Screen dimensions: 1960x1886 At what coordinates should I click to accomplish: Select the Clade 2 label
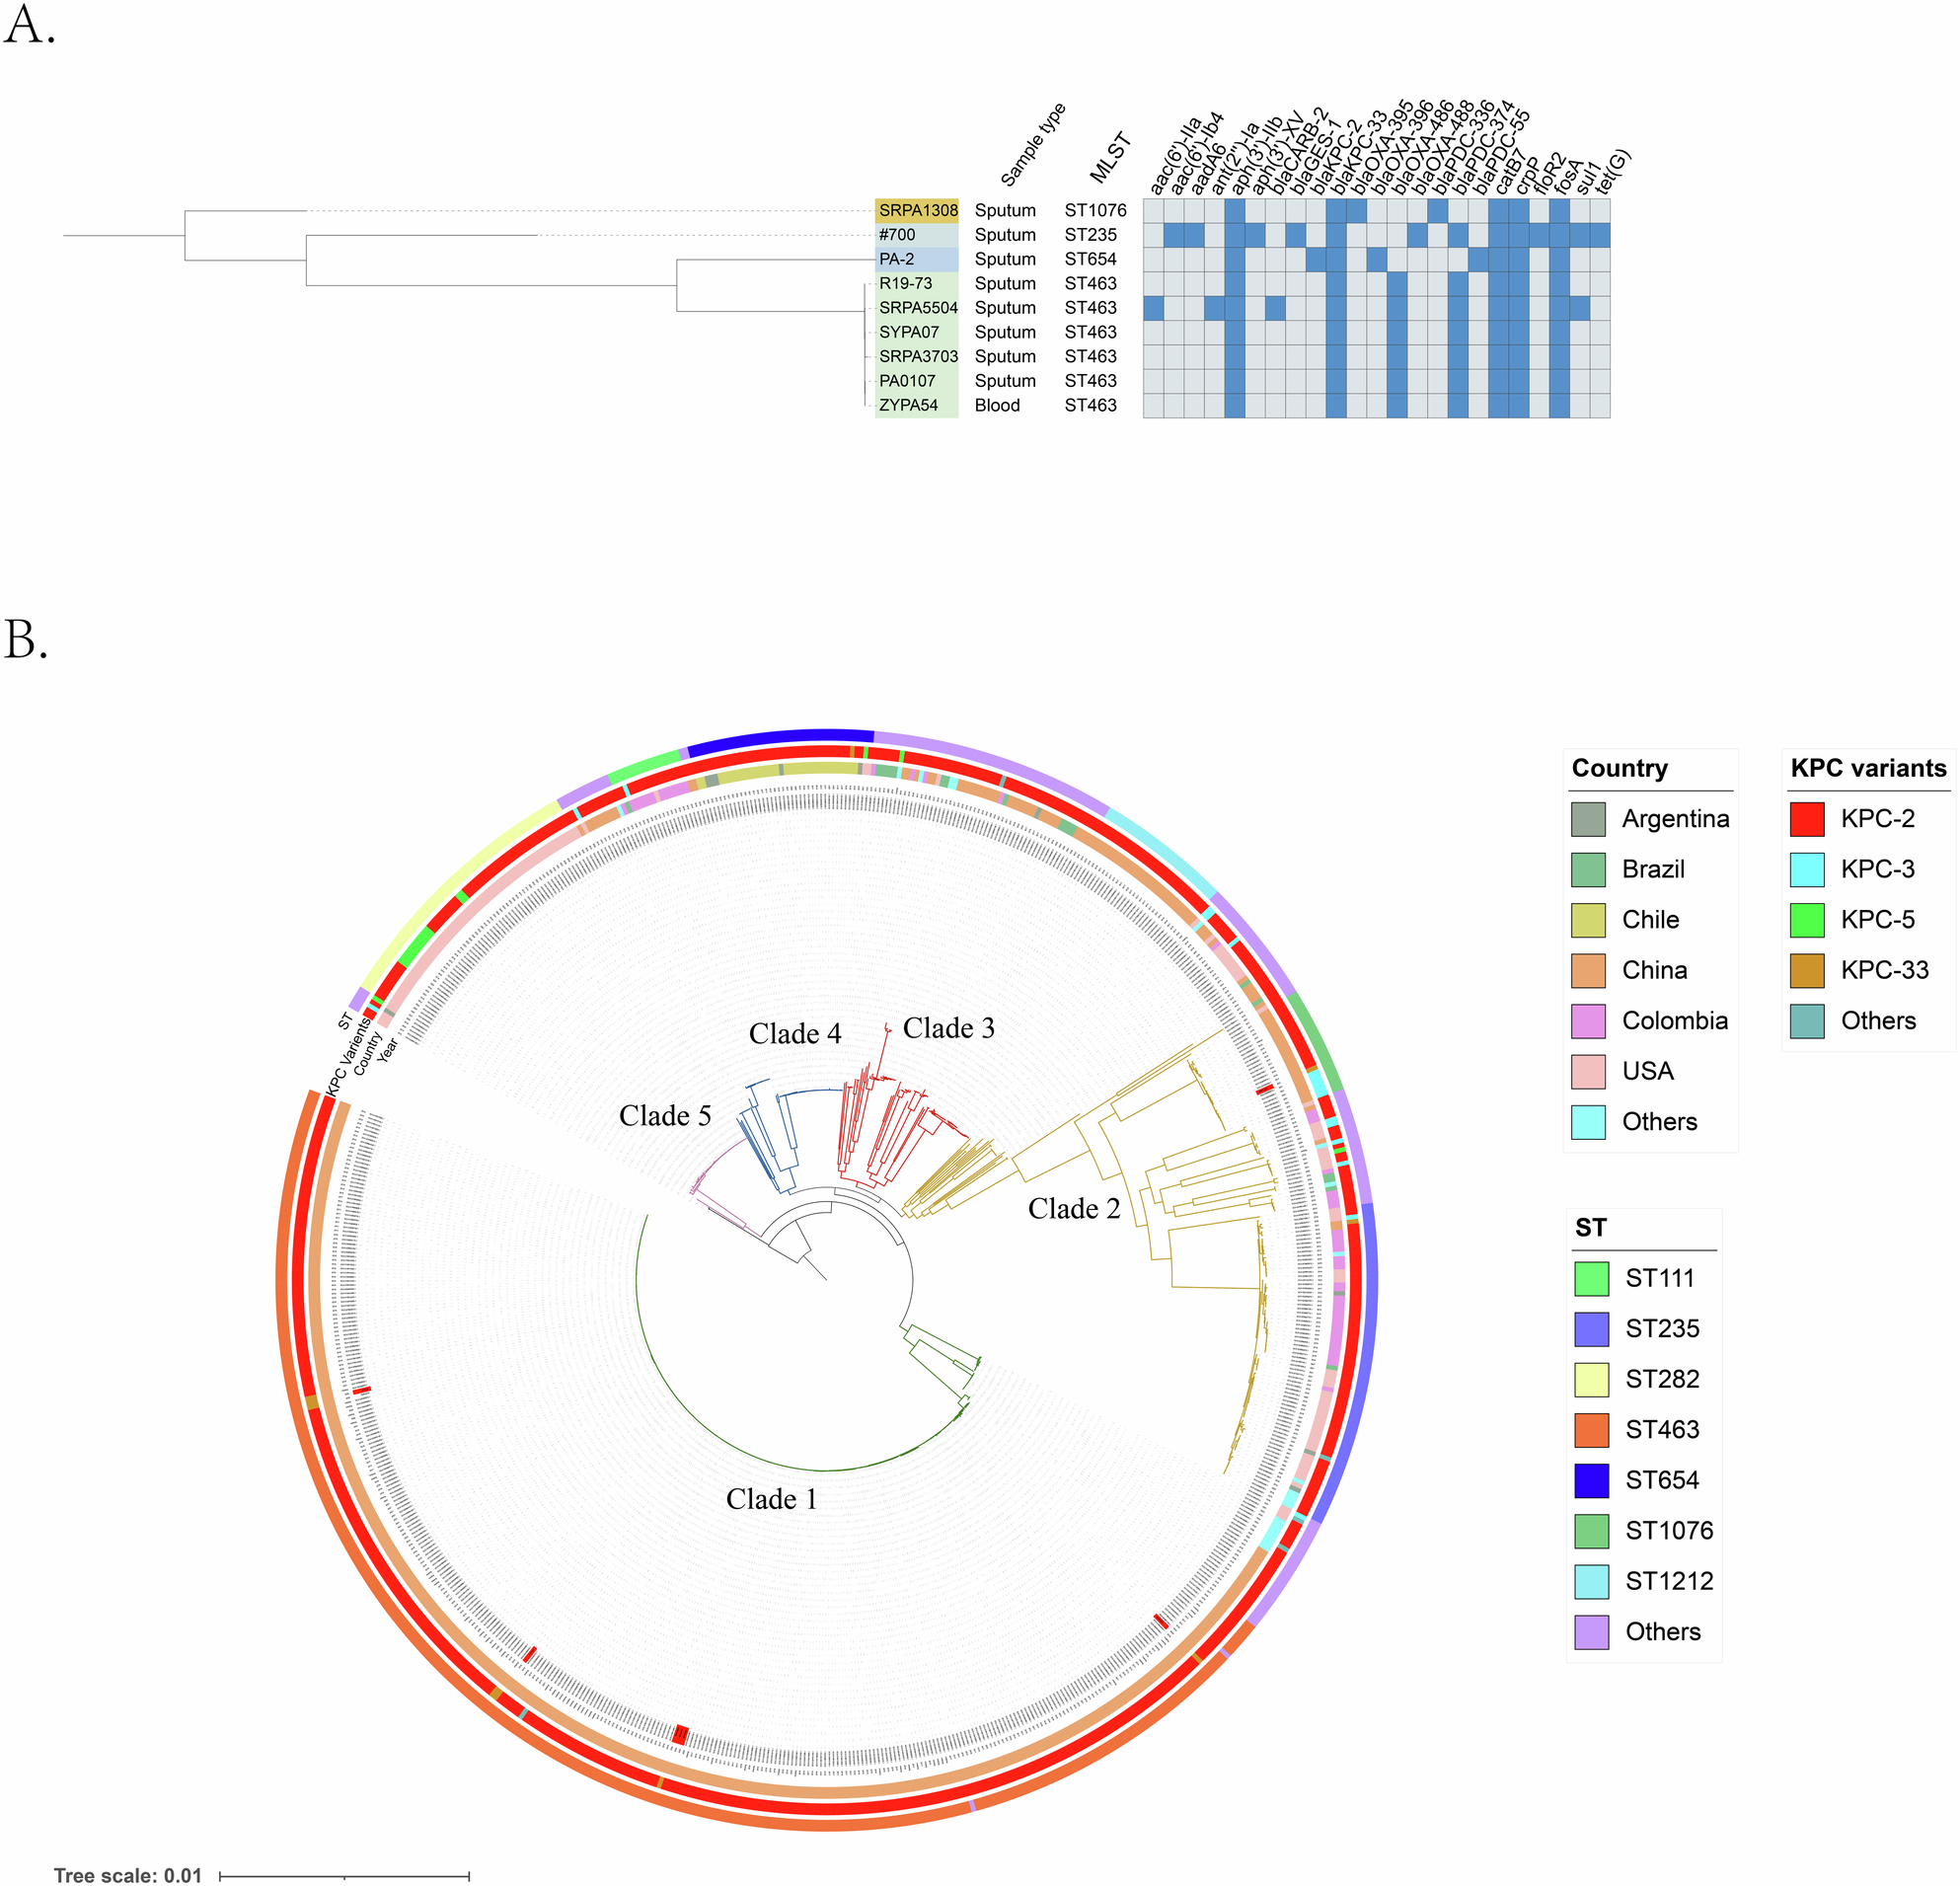pyautogui.click(x=1073, y=1209)
